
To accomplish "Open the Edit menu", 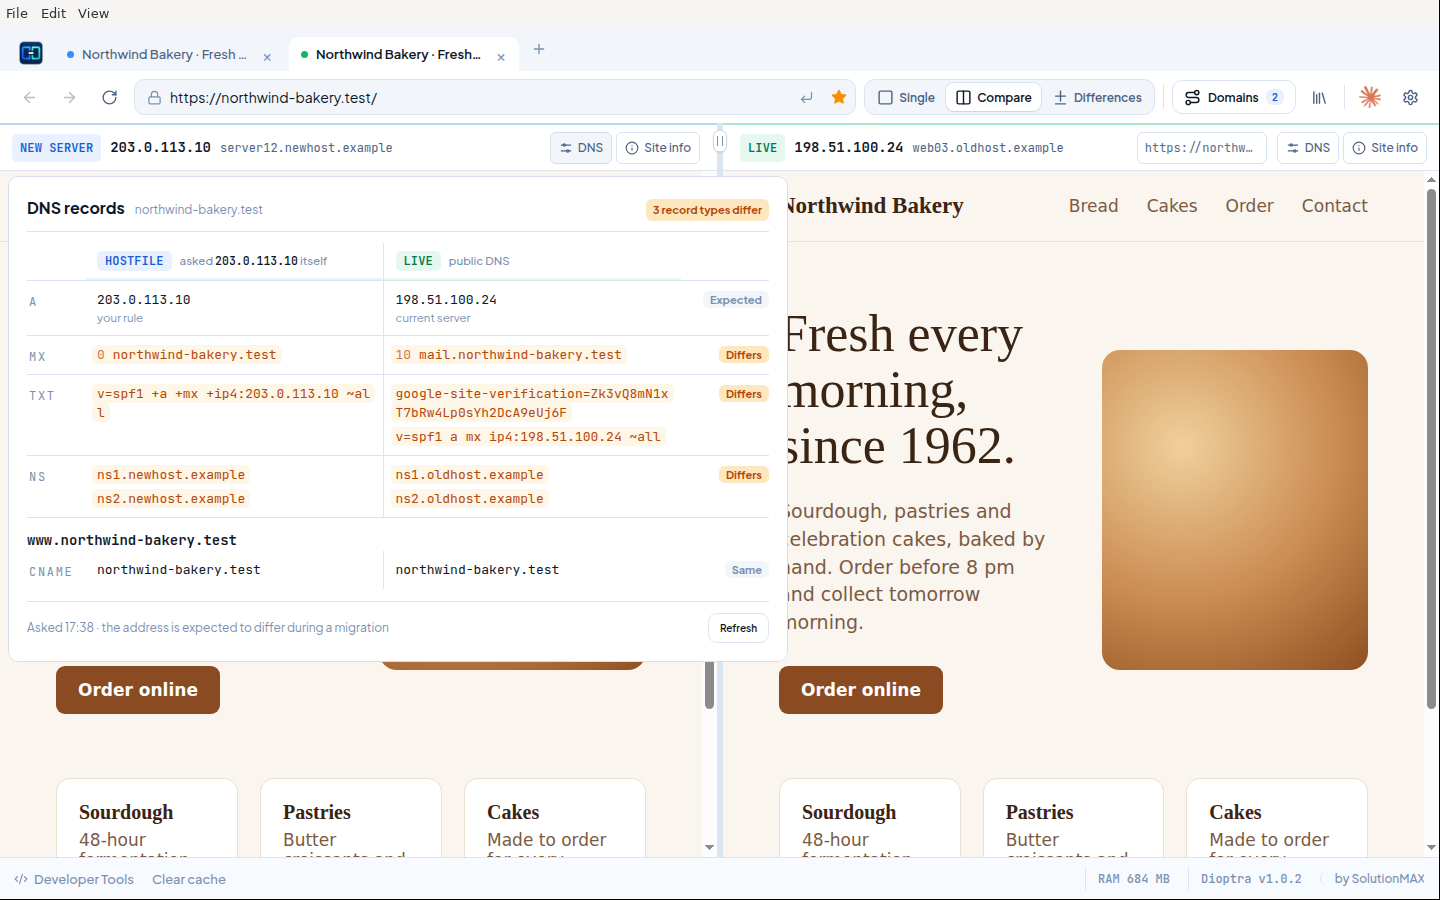I will pos(54,13).
